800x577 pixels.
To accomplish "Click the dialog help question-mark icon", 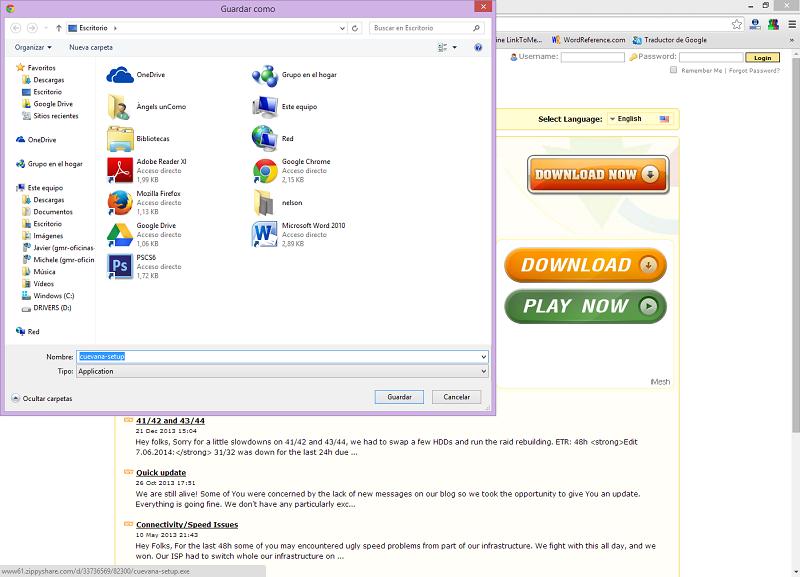I will point(478,47).
